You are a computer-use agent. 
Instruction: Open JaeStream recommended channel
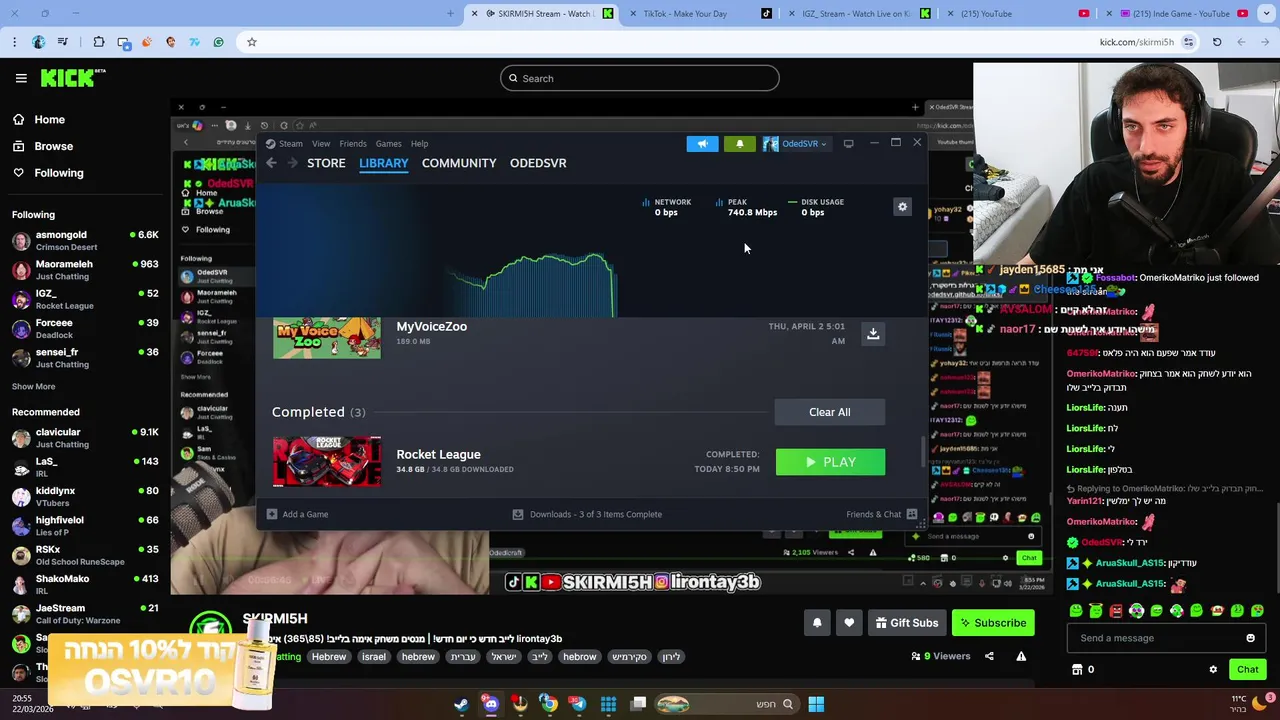point(85,614)
